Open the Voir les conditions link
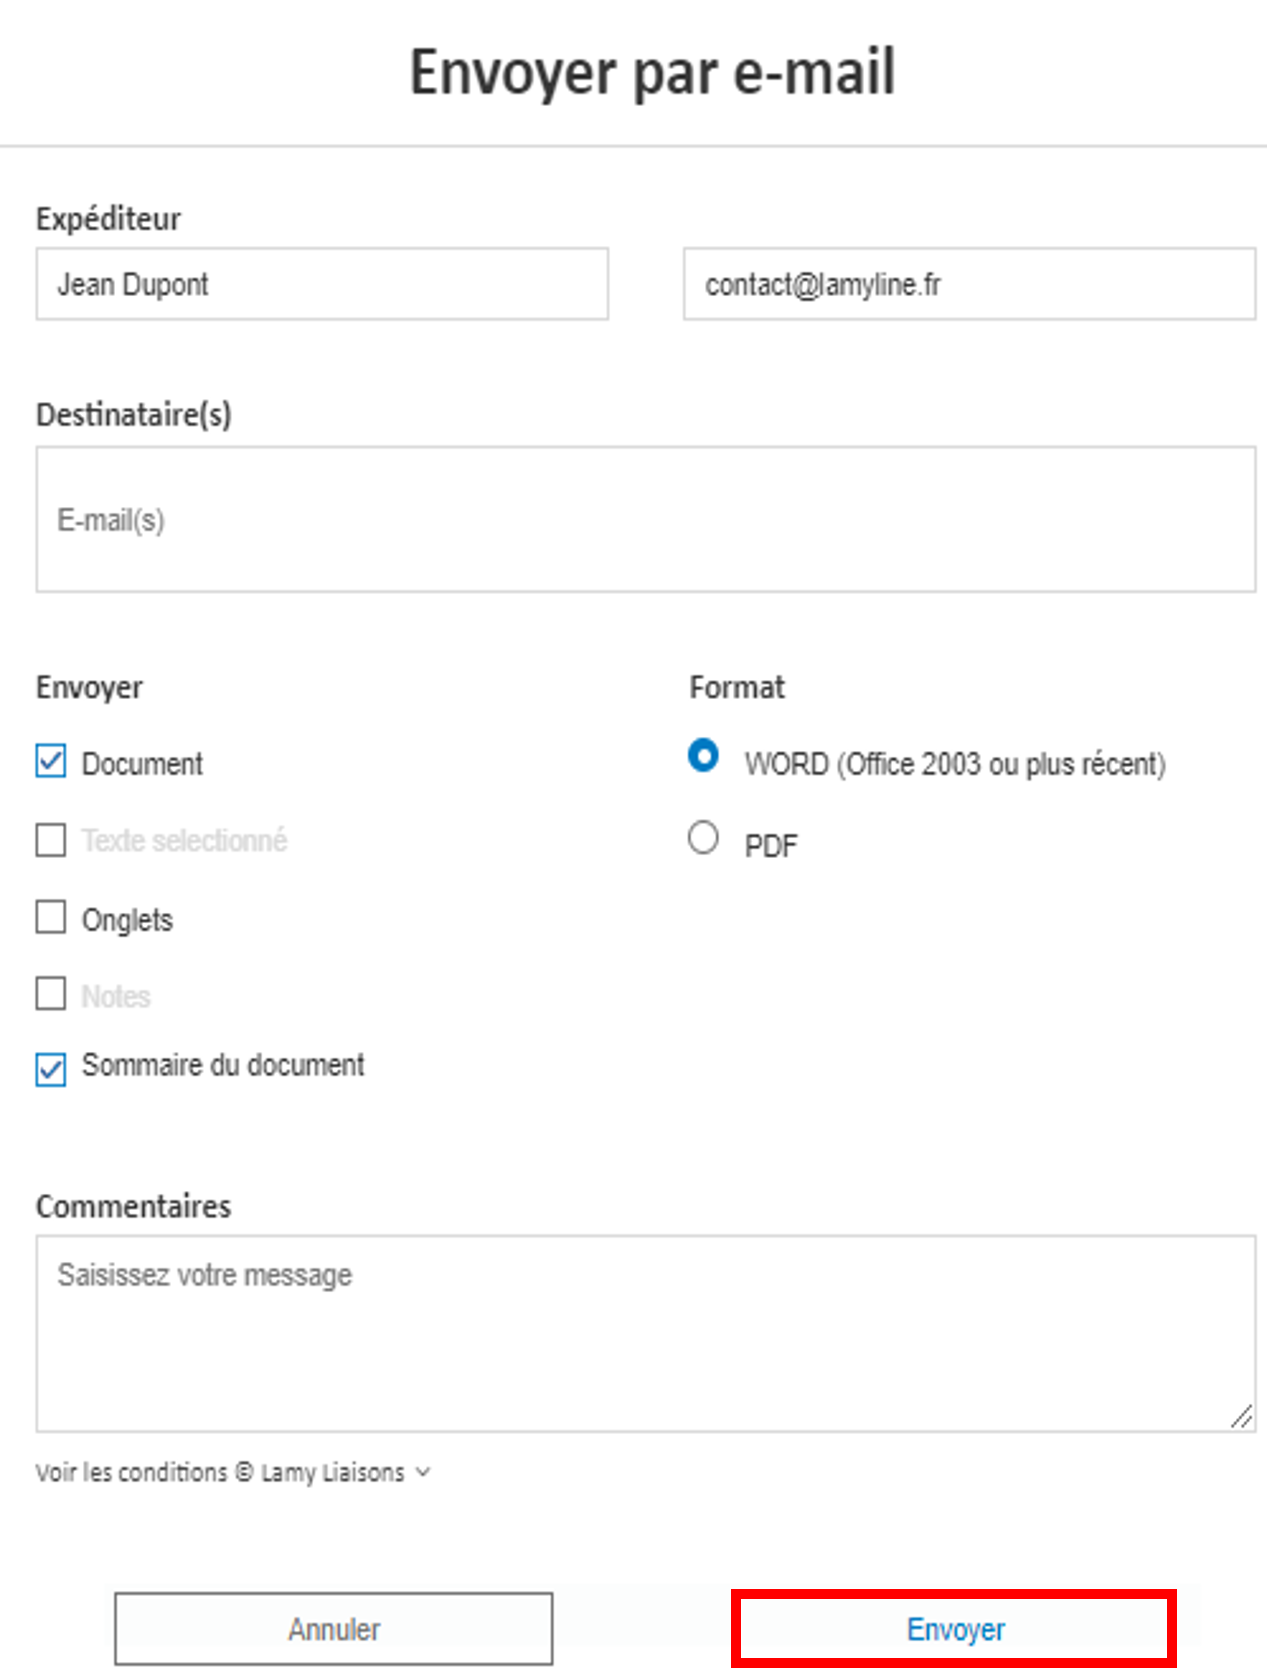This screenshot has width=1267, height=1680. [220, 1472]
